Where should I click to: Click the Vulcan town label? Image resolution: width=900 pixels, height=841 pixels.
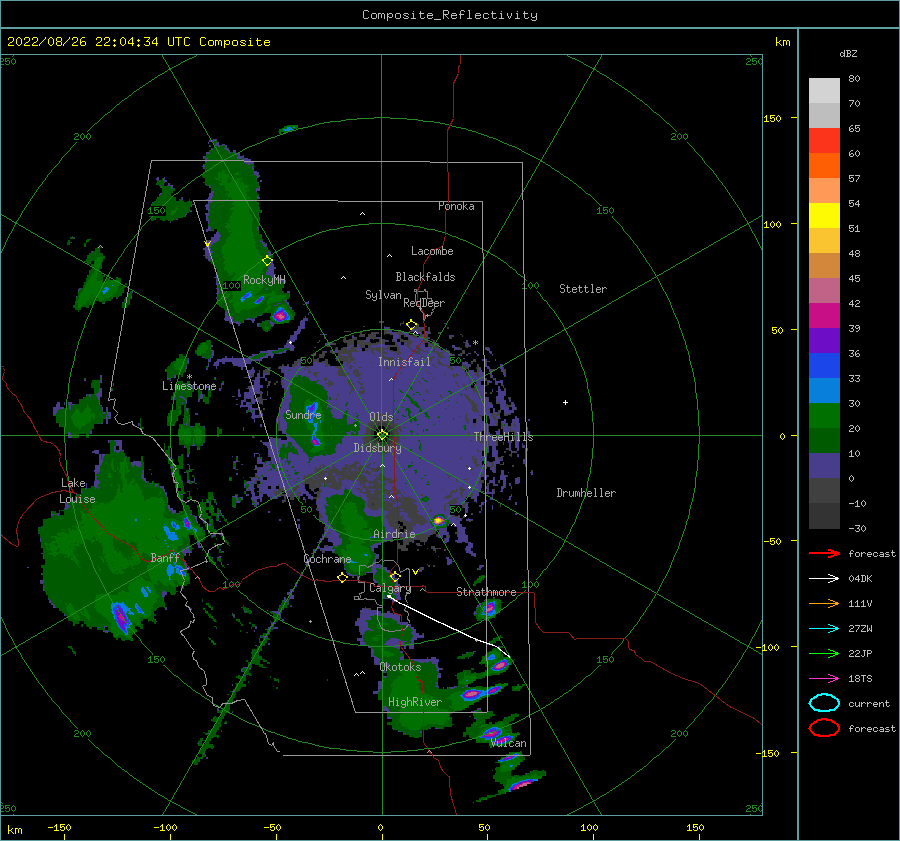coord(509,743)
